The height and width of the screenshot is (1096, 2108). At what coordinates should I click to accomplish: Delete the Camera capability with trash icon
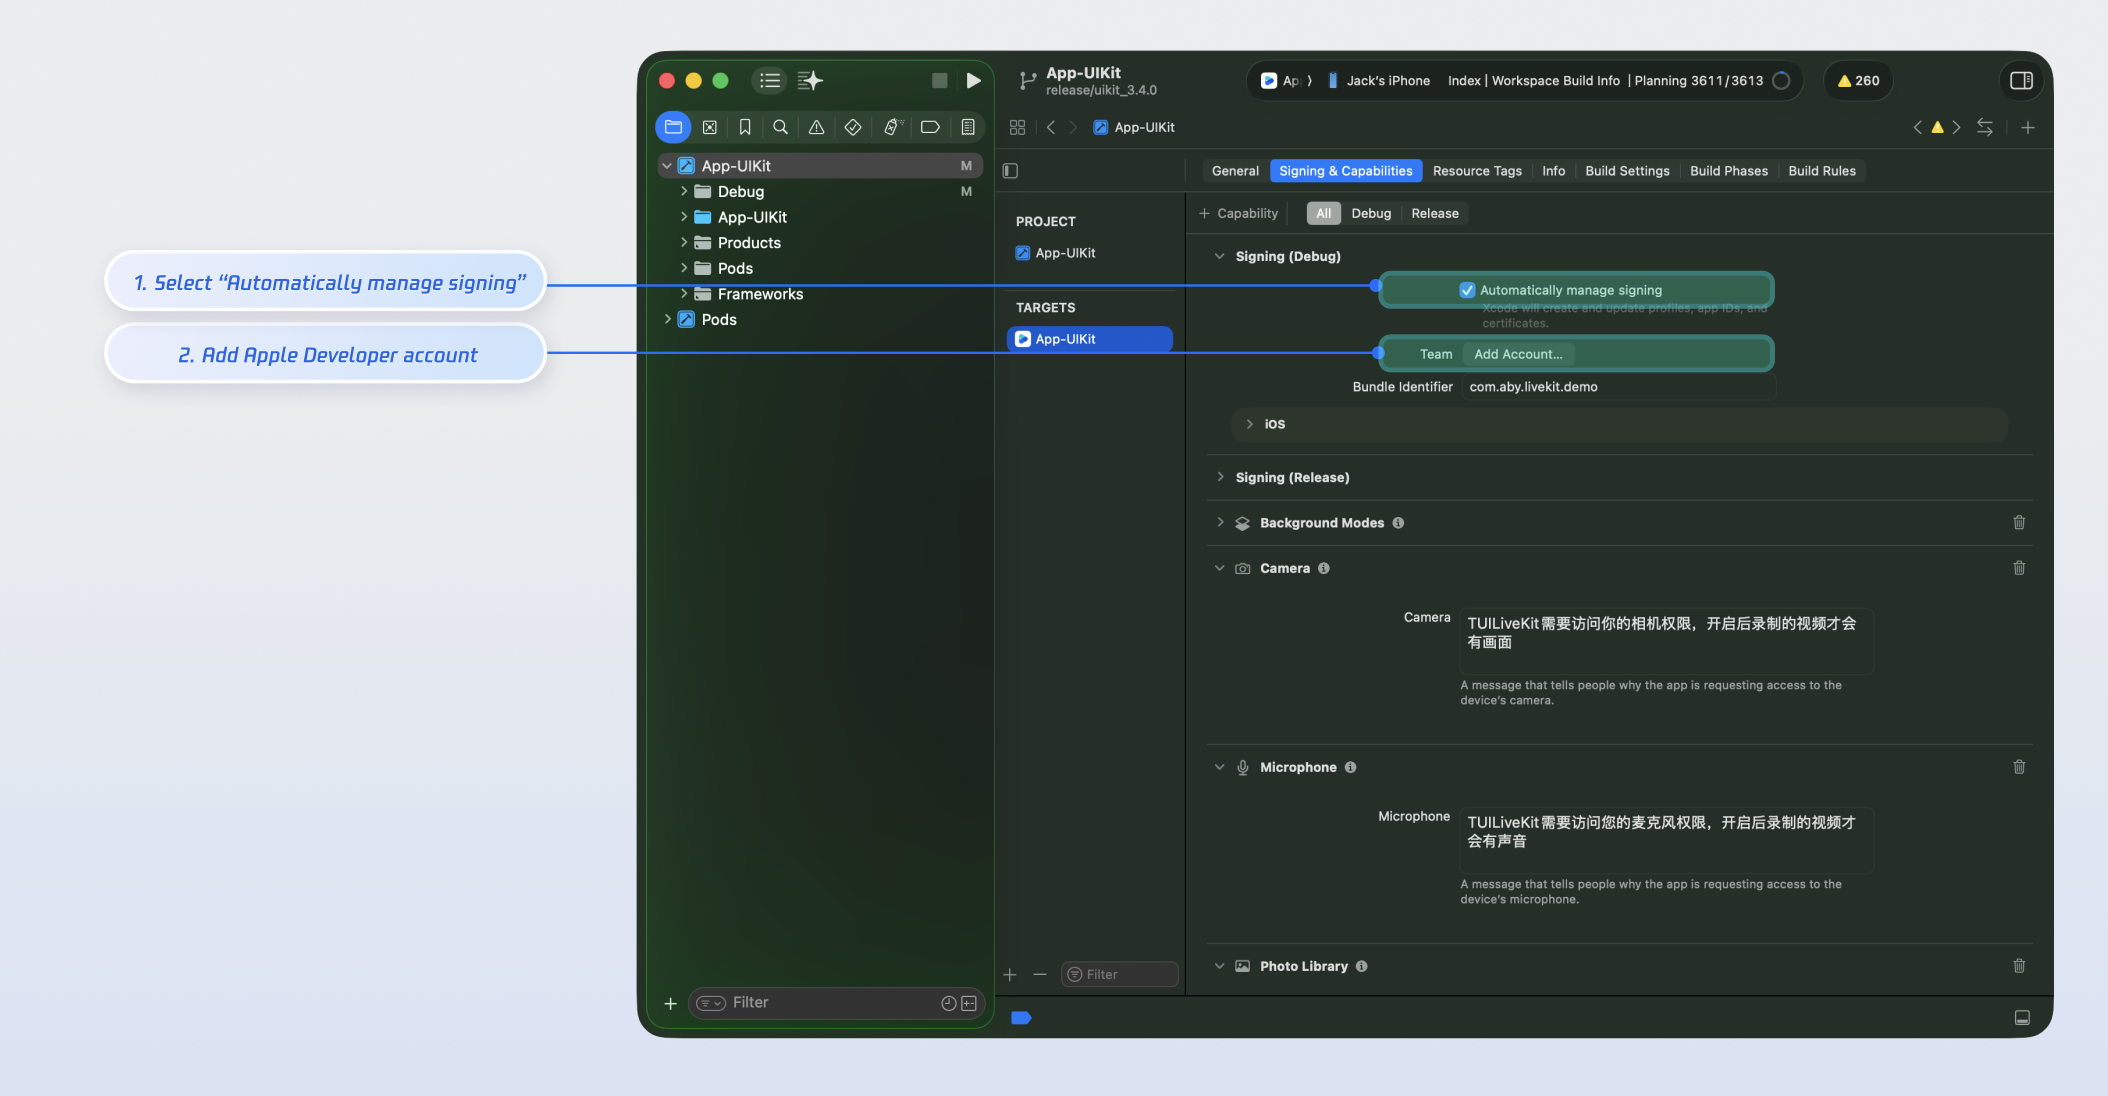(x=2019, y=568)
